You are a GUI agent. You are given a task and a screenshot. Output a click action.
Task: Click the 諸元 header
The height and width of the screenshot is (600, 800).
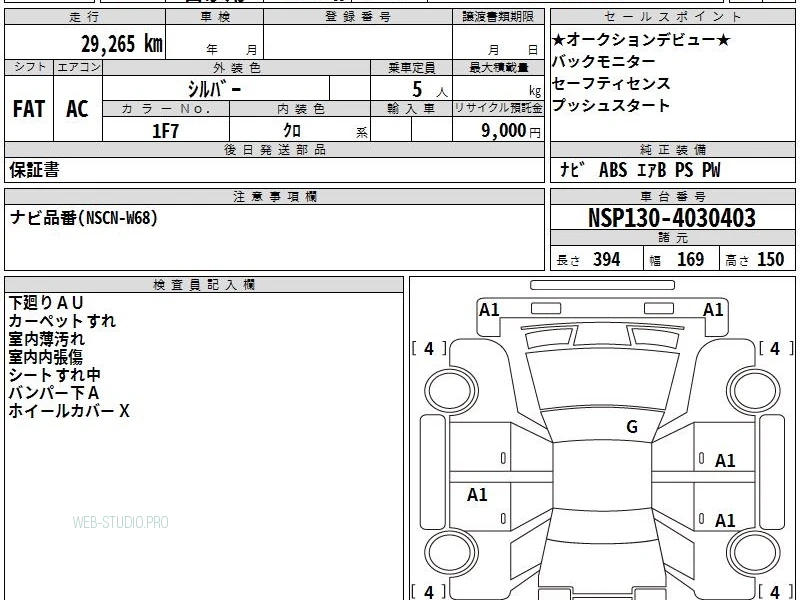tap(672, 238)
